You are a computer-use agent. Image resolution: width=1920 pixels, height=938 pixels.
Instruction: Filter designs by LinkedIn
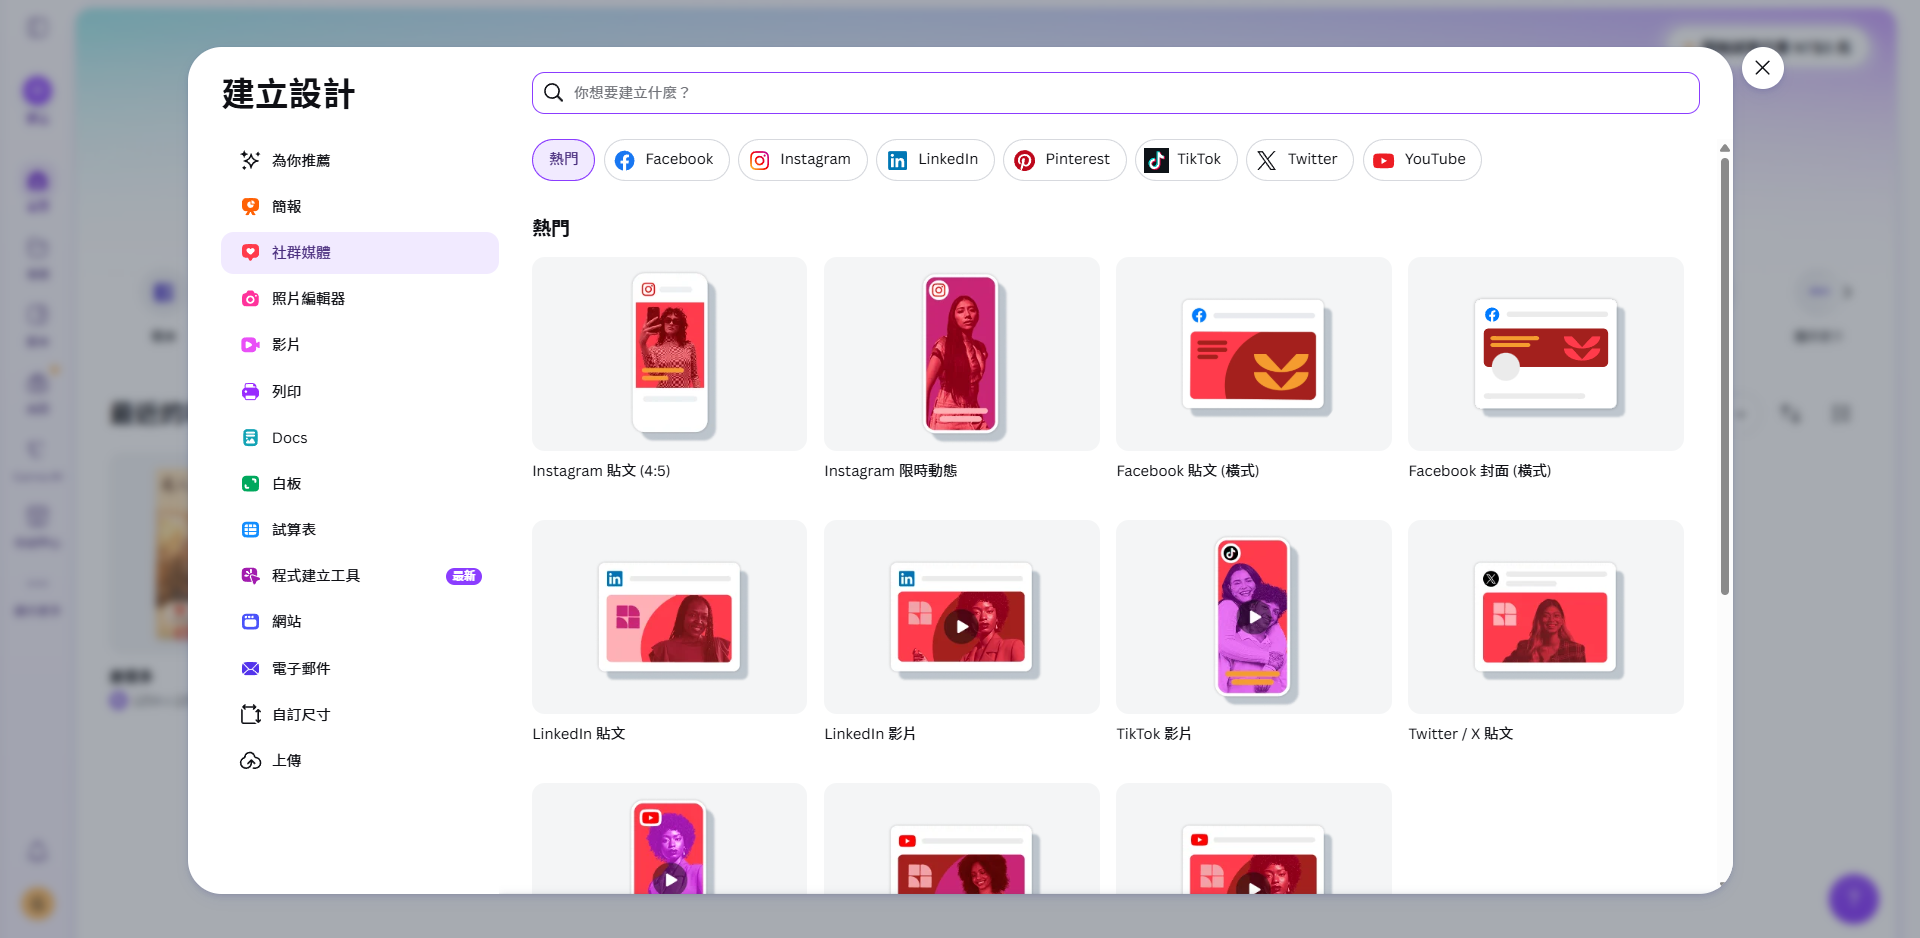pyautogui.click(x=935, y=160)
